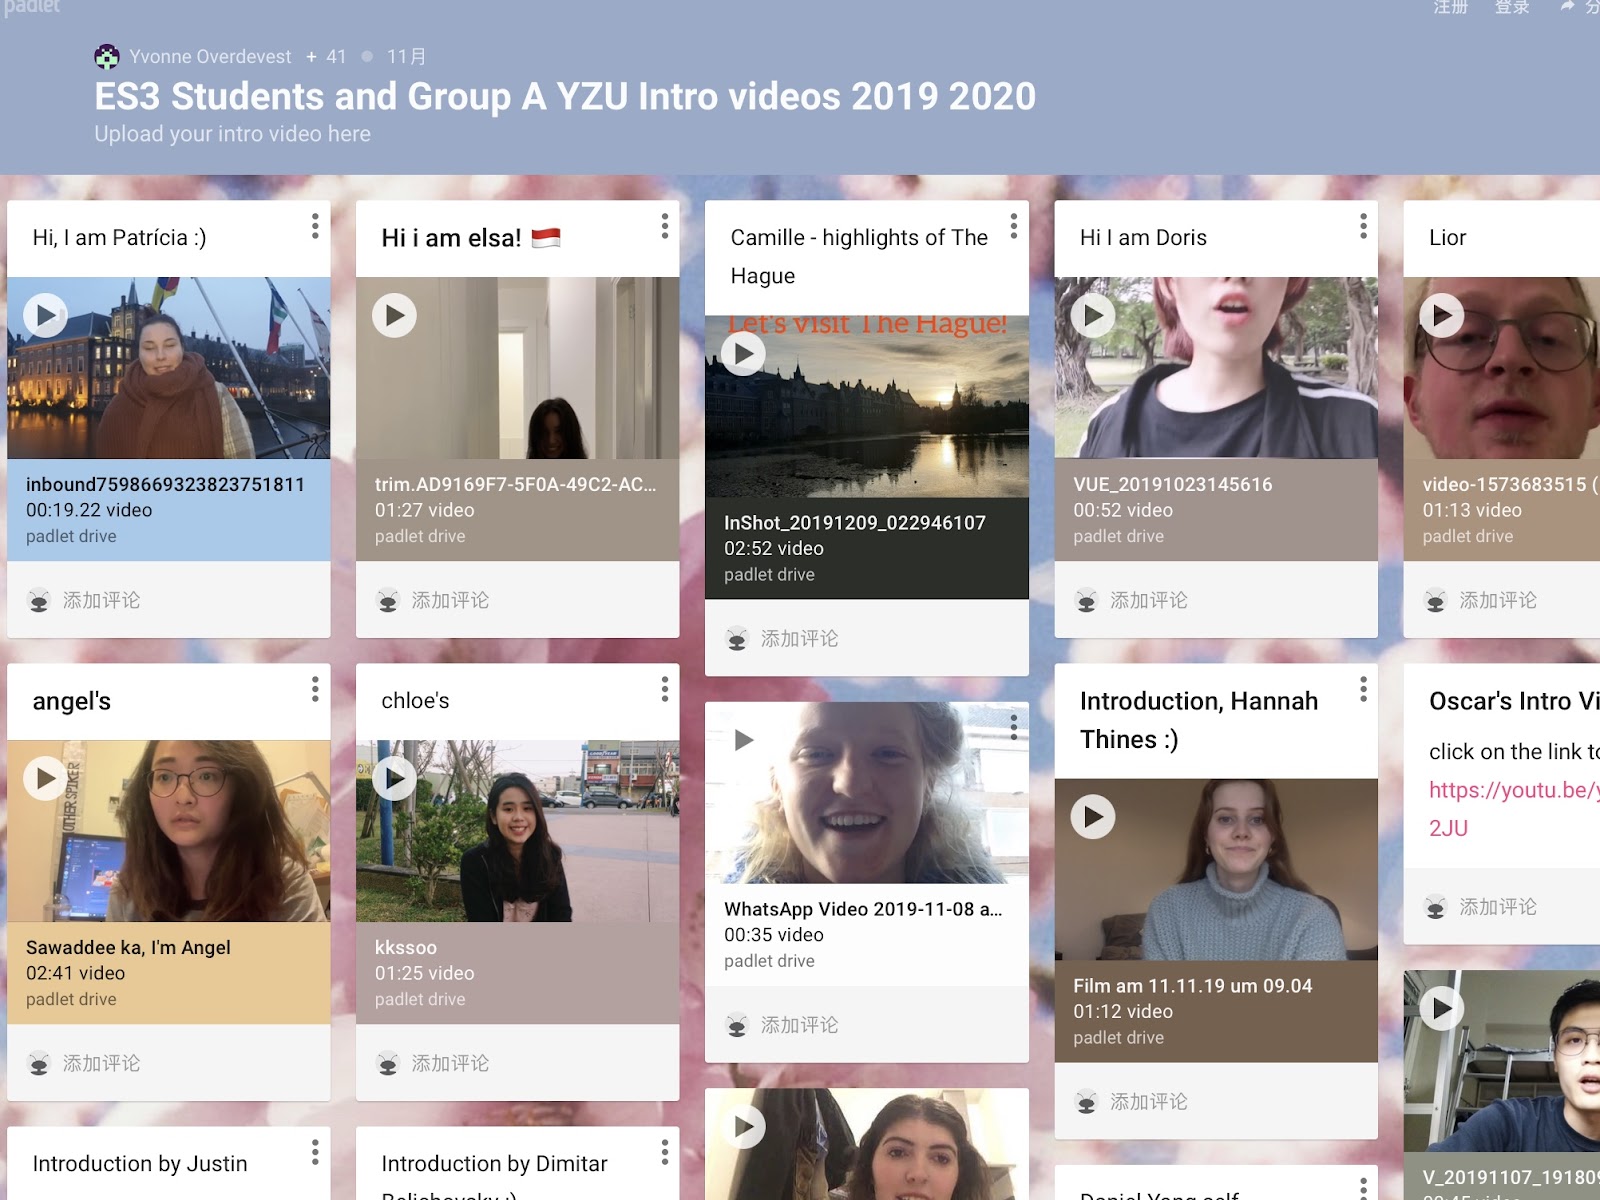Play angel's 'Sawaddee ka' video
Viewport: 1600px width, 1200px height.
coord(46,779)
